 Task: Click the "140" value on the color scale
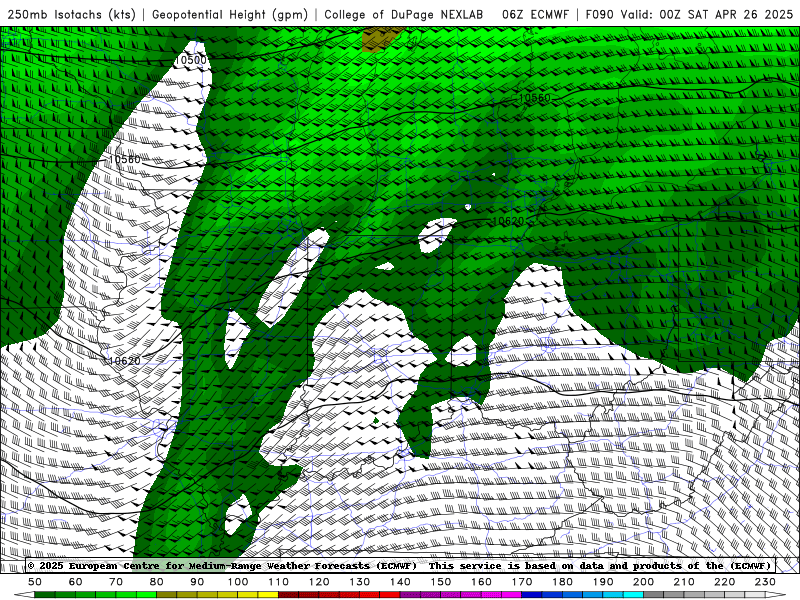401,582
